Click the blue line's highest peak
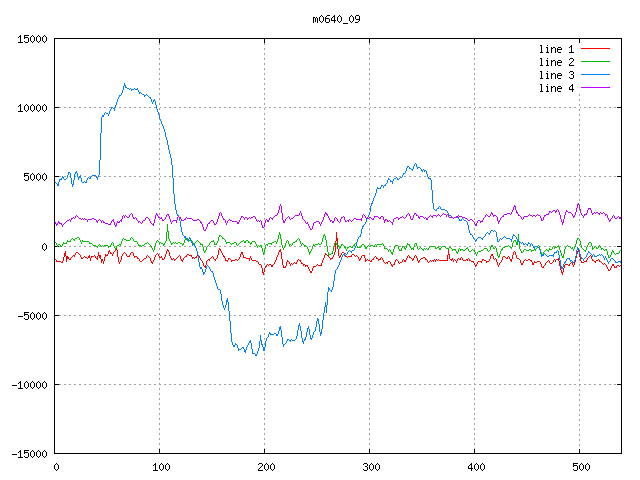The width and height of the screenshot is (640, 480). [125, 84]
